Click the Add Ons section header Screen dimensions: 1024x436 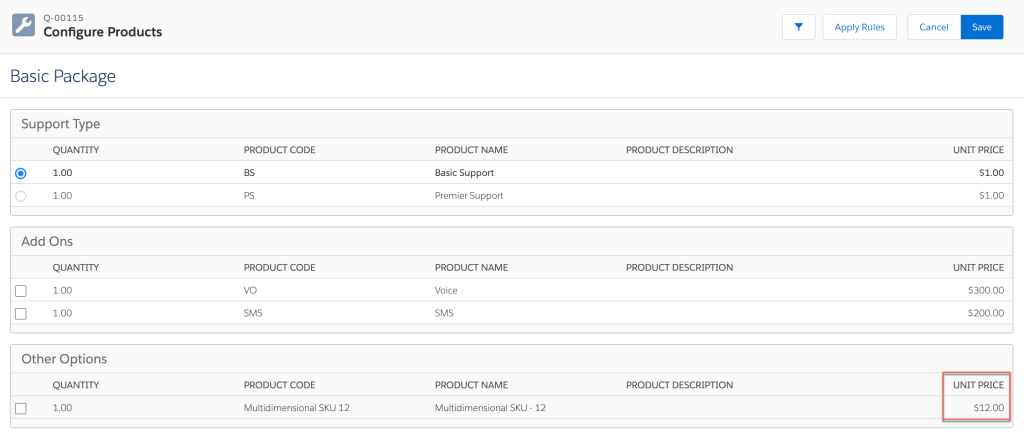tap(47, 242)
